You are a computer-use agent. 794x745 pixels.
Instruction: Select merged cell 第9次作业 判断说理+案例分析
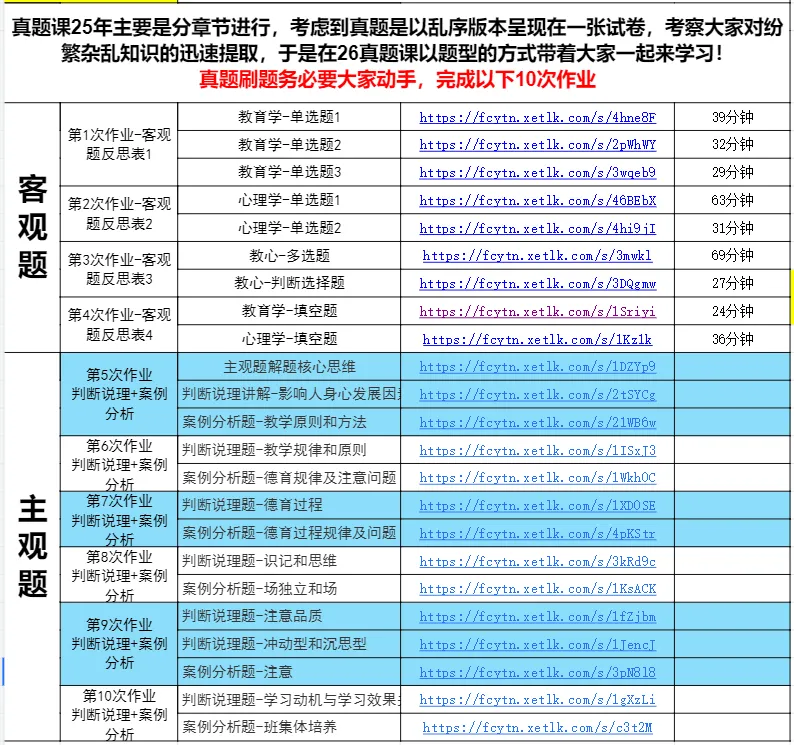click(x=119, y=644)
